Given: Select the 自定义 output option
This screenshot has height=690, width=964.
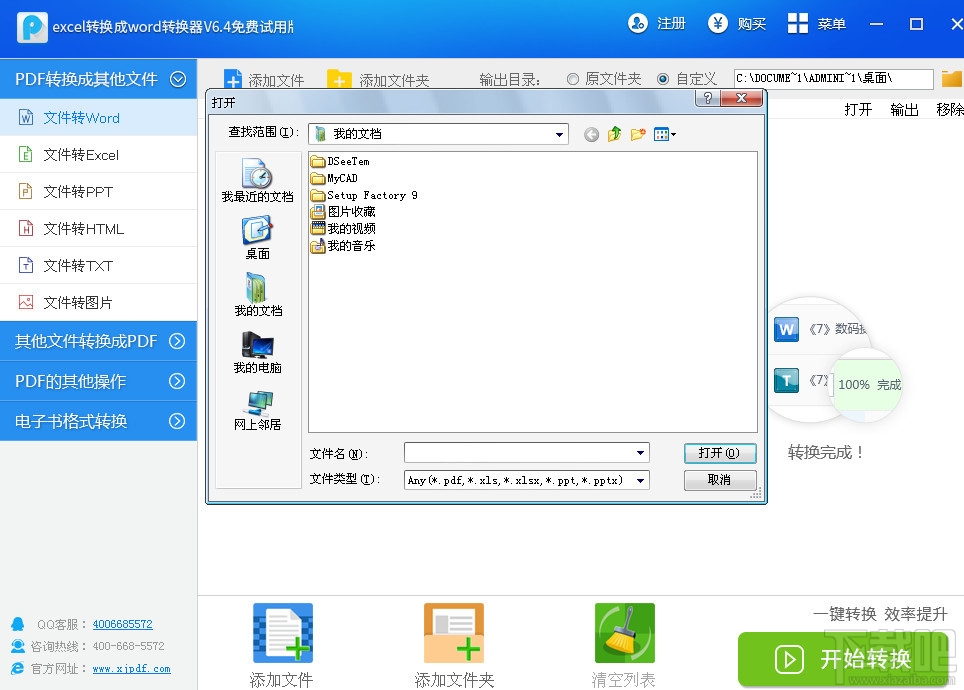Looking at the screenshot, I should tap(664, 79).
